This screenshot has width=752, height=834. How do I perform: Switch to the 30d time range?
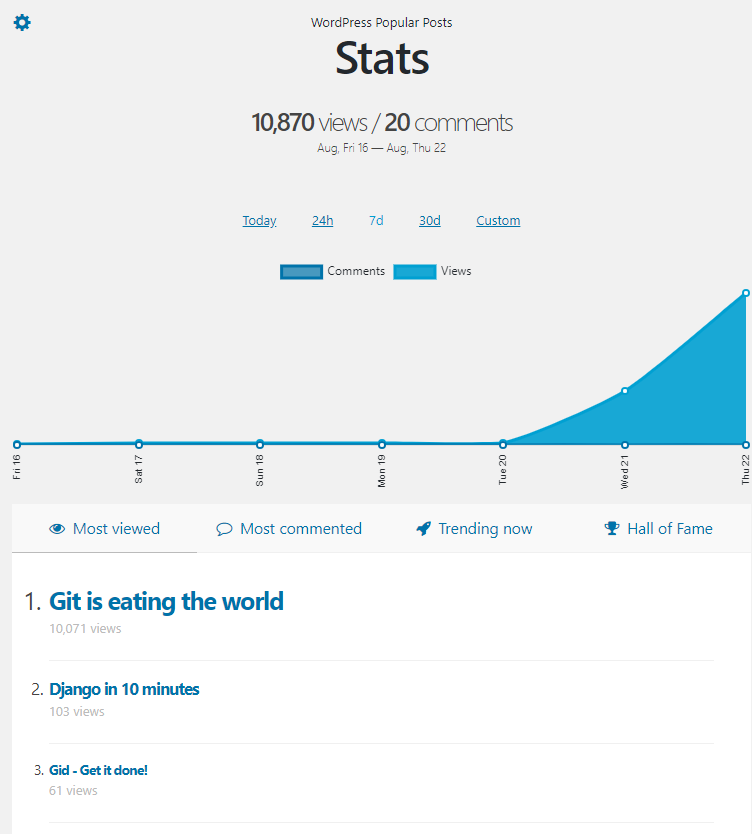coord(429,221)
